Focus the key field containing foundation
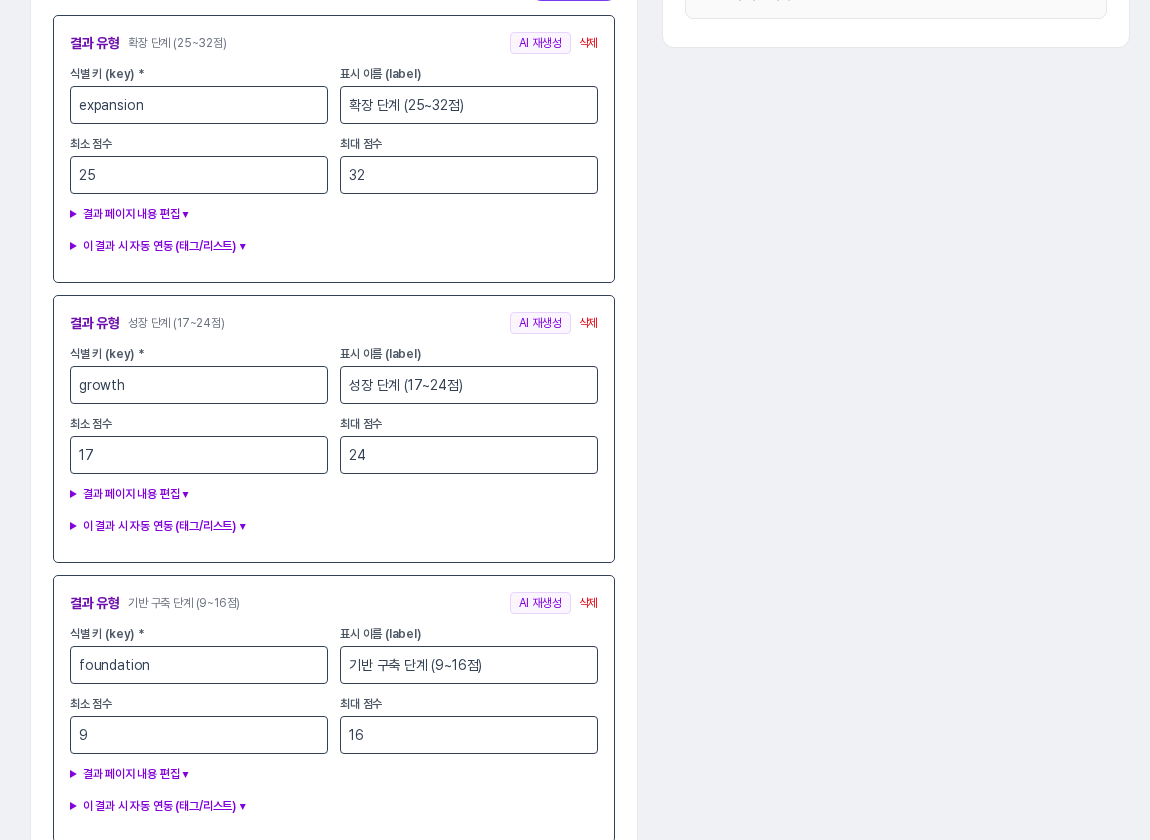 (199, 665)
